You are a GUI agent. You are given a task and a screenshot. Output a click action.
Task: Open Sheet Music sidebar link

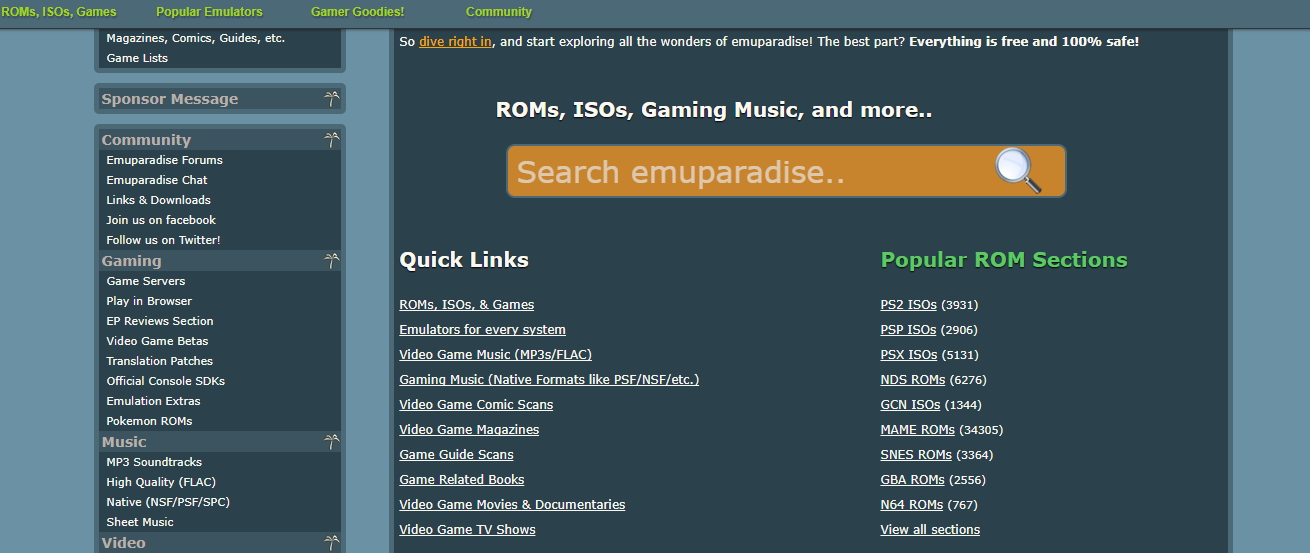click(140, 522)
